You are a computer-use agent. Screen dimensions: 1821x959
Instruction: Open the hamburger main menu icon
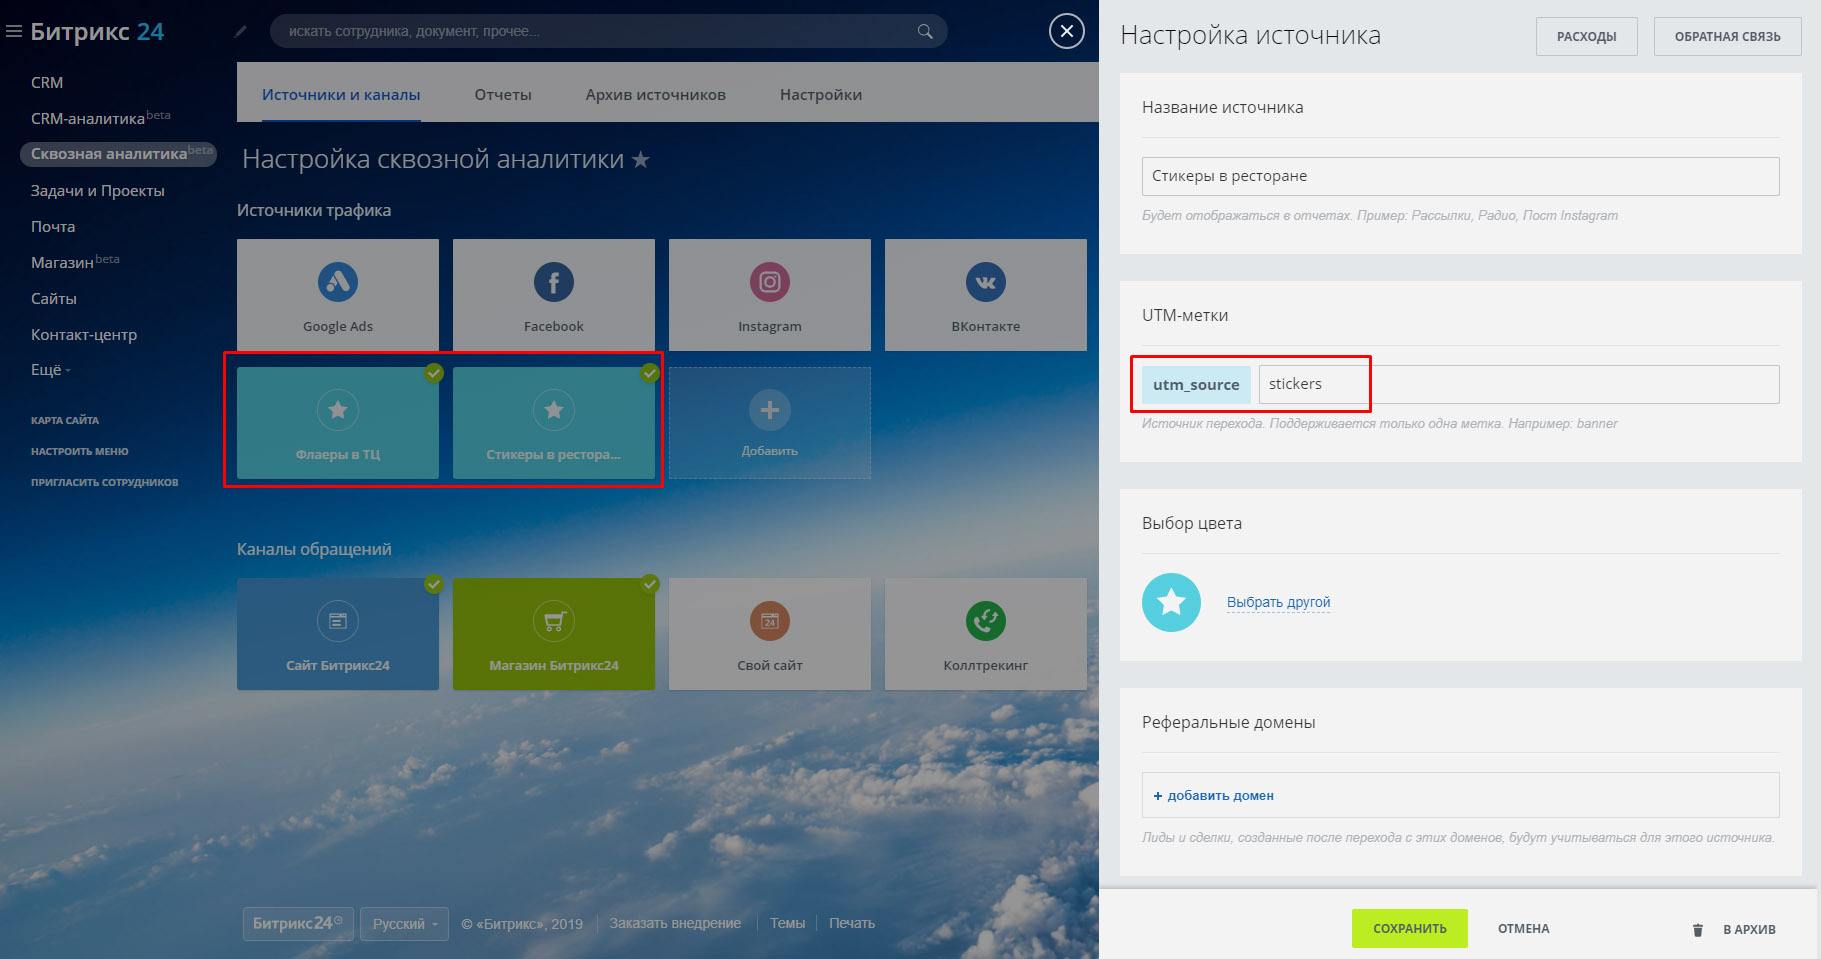pos(14,32)
